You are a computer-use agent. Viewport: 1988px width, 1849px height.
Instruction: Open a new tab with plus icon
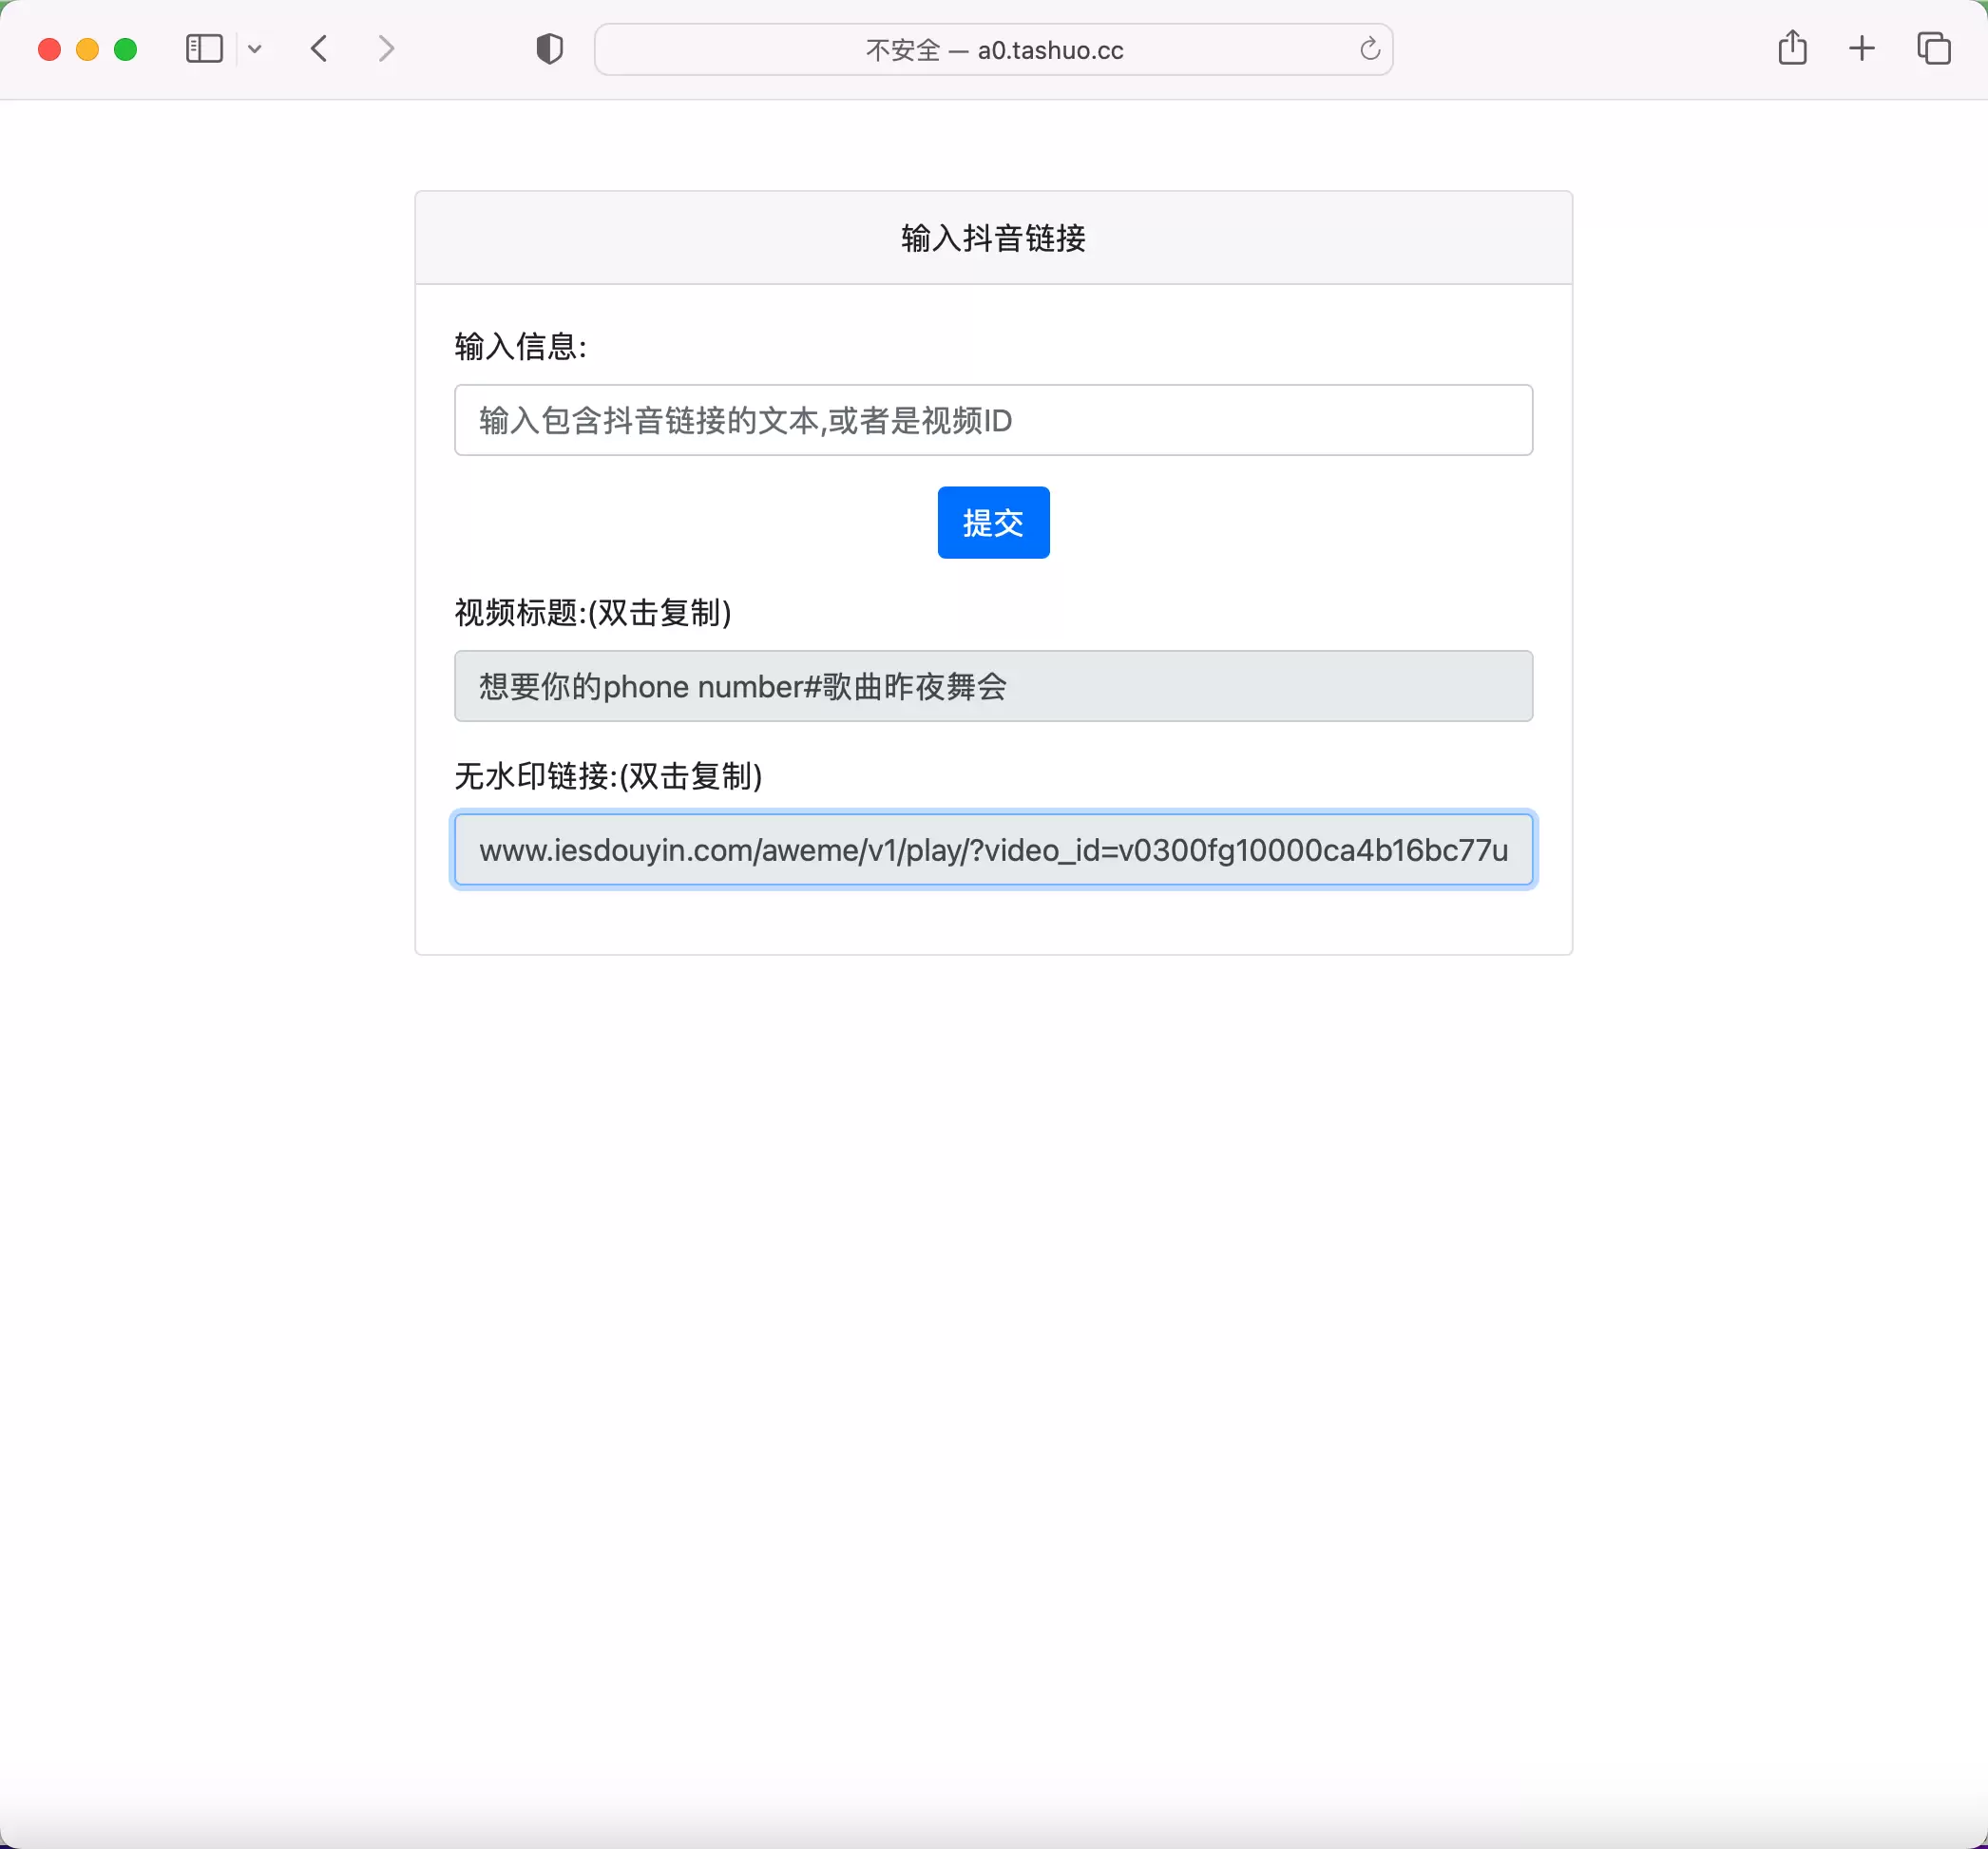(x=1862, y=49)
